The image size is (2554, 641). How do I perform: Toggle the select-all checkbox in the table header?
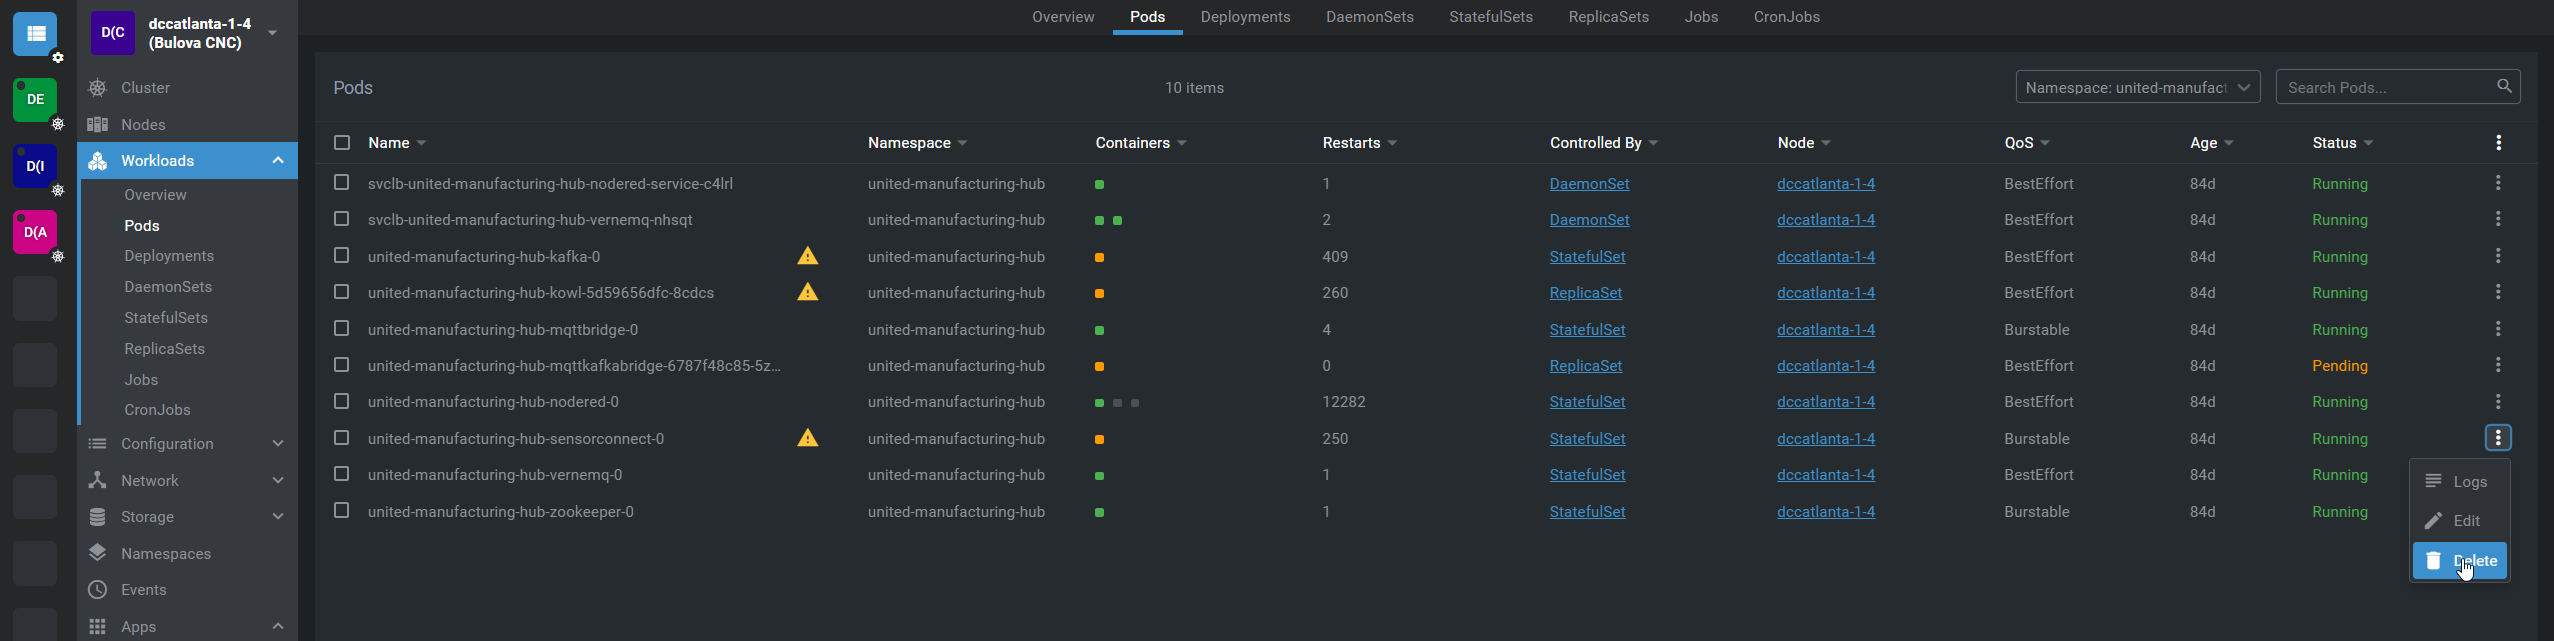pyautogui.click(x=342, y=143)
